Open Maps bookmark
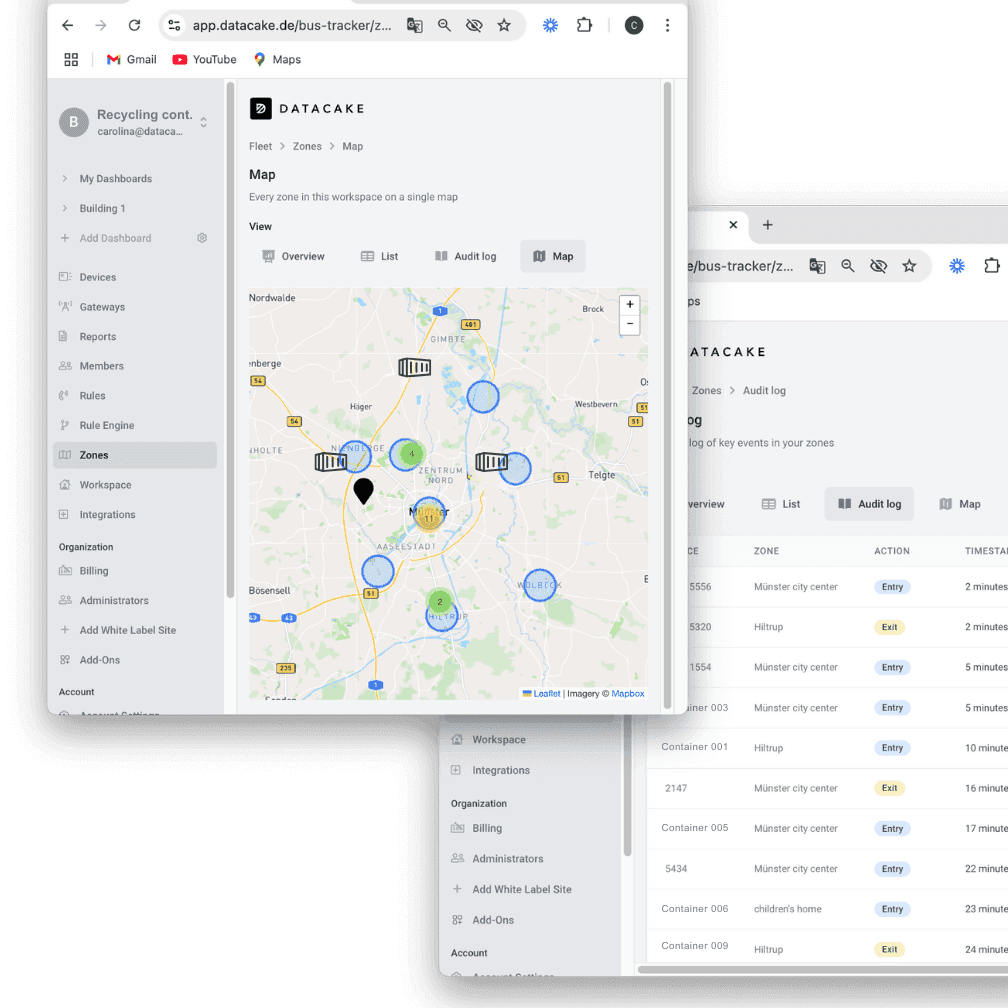Image resolution: width=1008 pixels, height=1008 pixels. 278,60
